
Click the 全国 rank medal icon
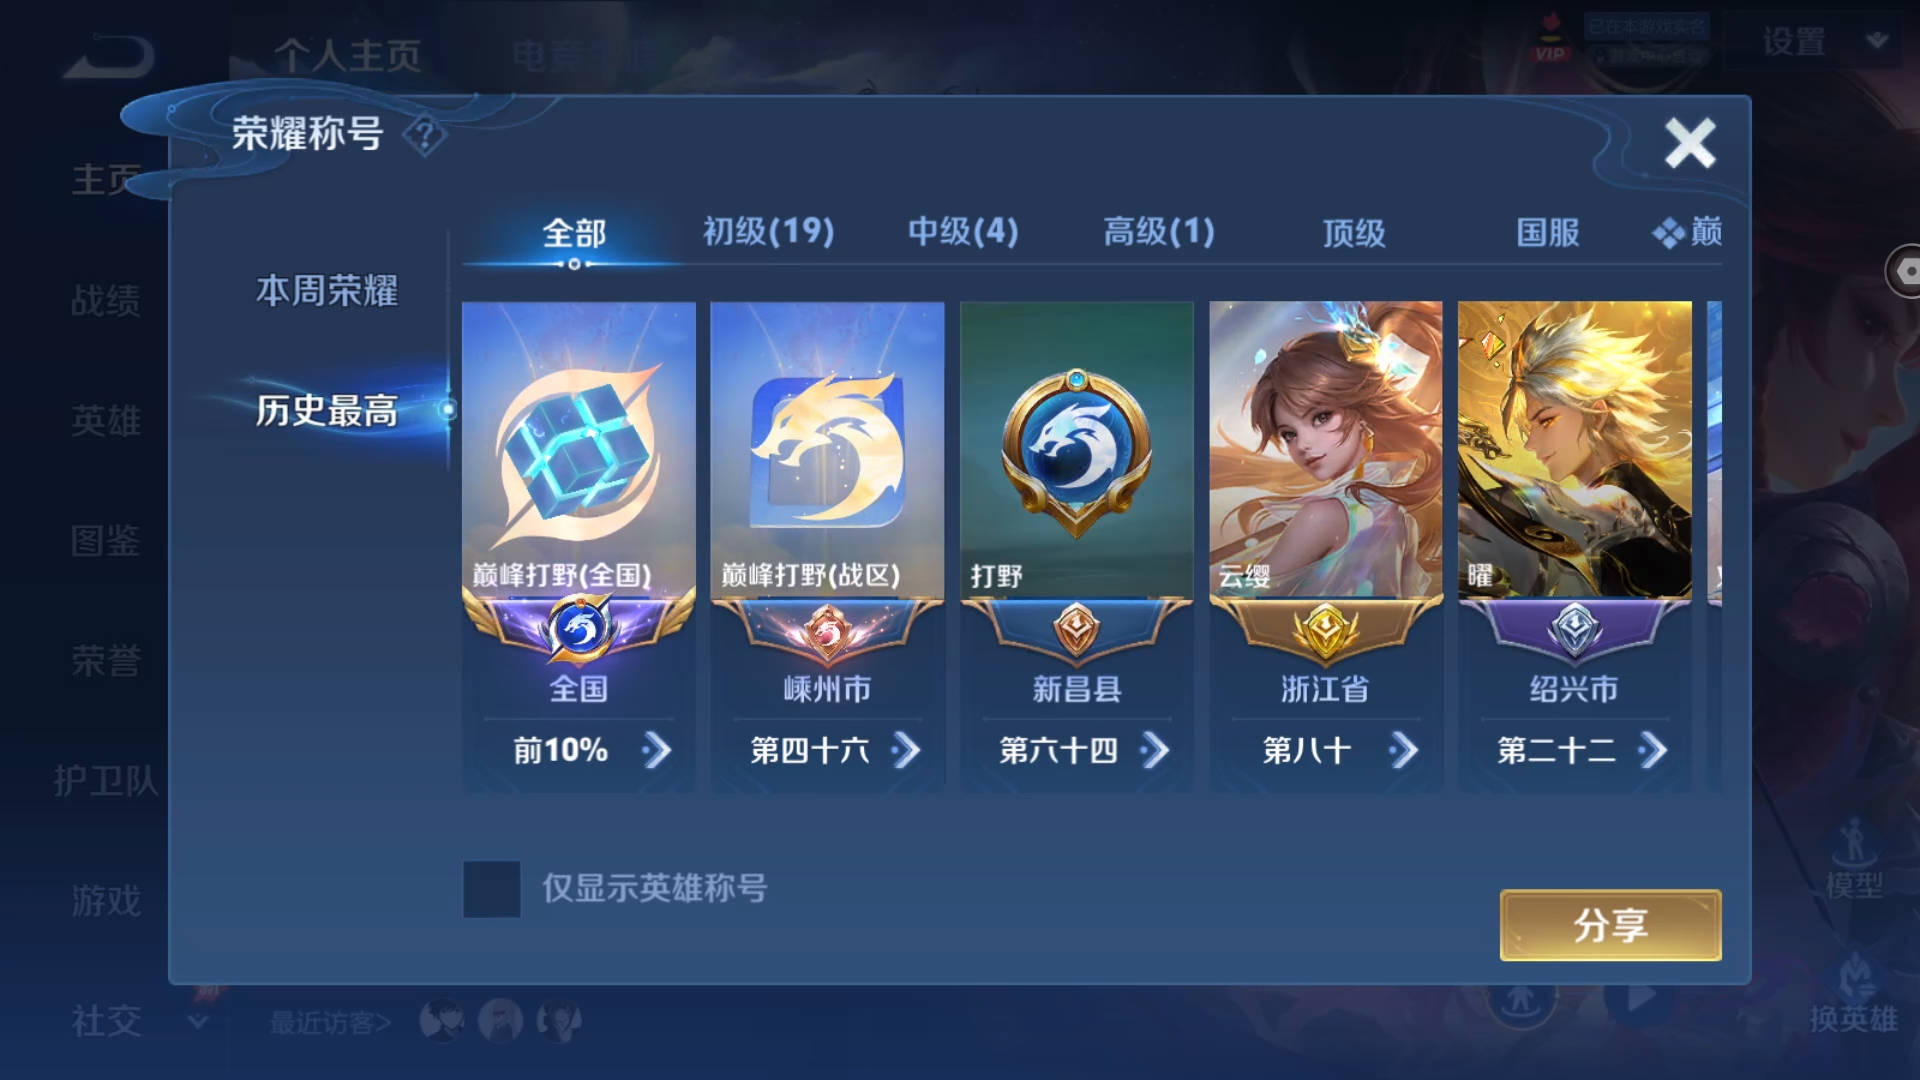coord(579,629)
